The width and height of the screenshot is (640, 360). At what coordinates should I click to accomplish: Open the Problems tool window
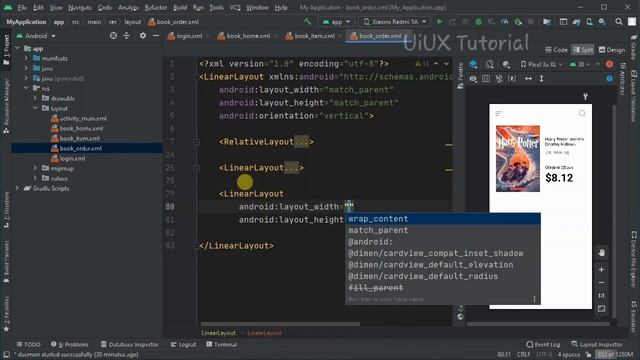pyautogui.click(x=70, y=344)
